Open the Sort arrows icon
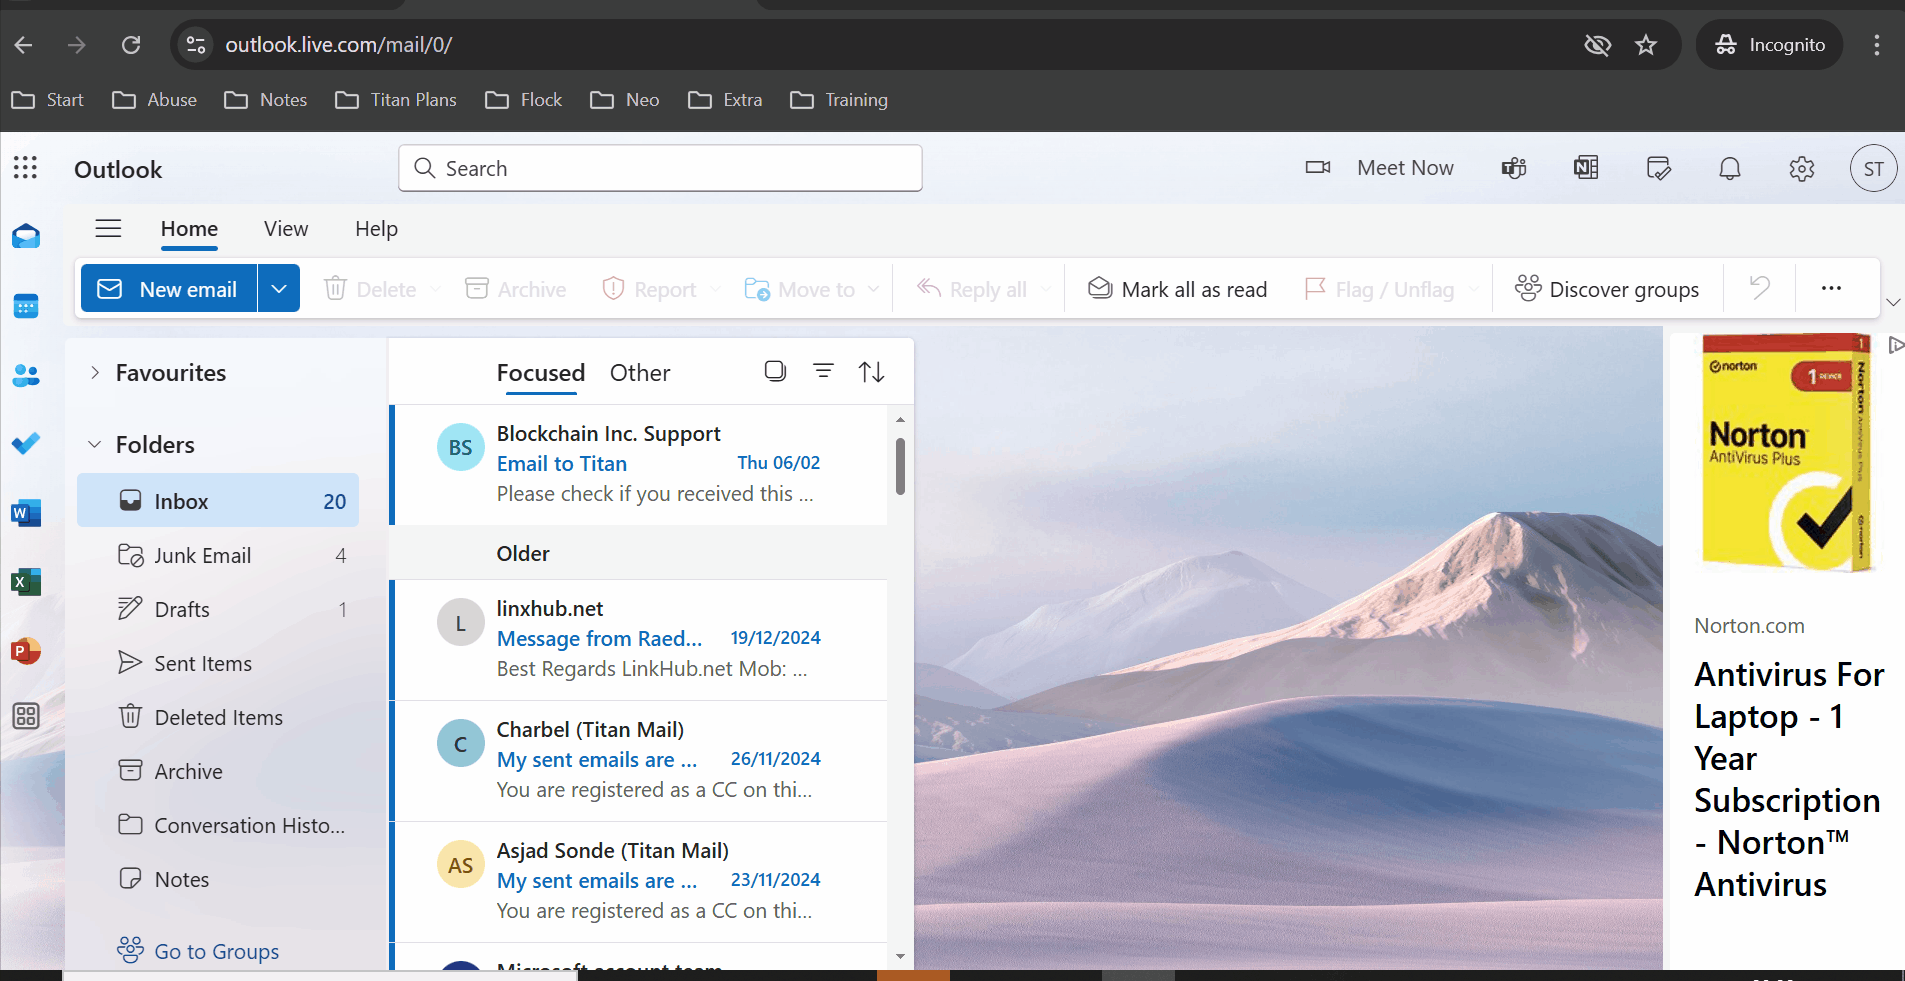 tap(871, 372)
